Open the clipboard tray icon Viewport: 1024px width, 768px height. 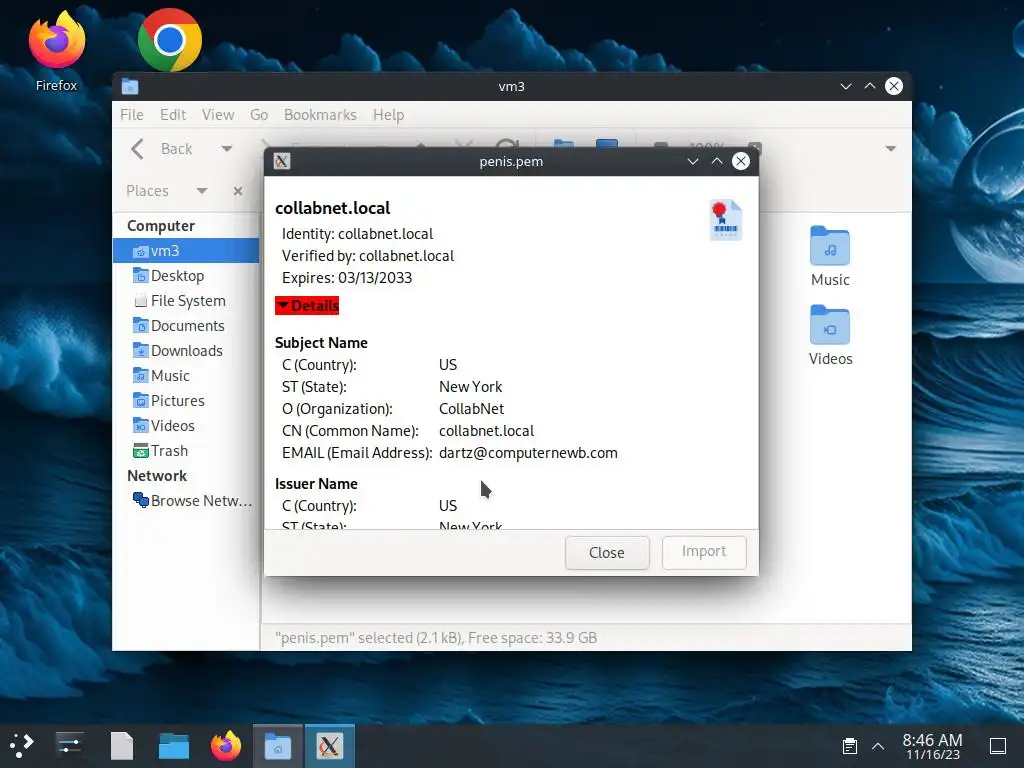[x=850, y=746]
